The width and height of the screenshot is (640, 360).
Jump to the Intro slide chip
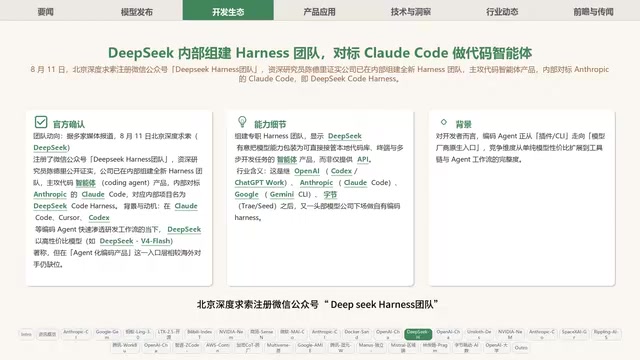point(26,334)
